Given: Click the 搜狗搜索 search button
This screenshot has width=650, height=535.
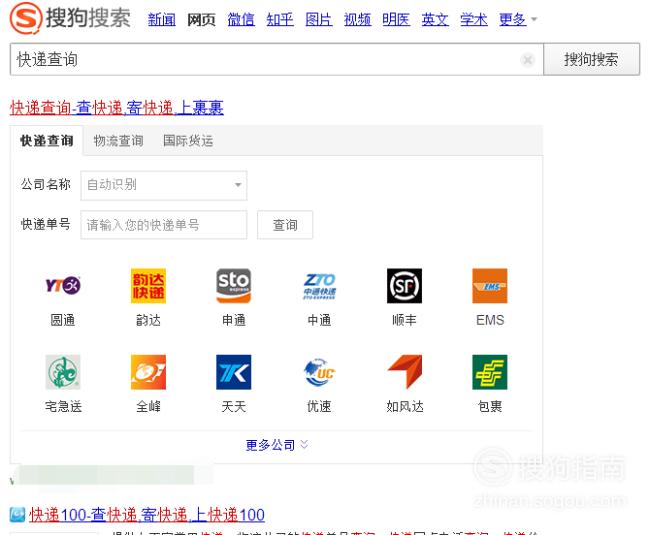Looking at the screenshot, I should tap(592, 59).
